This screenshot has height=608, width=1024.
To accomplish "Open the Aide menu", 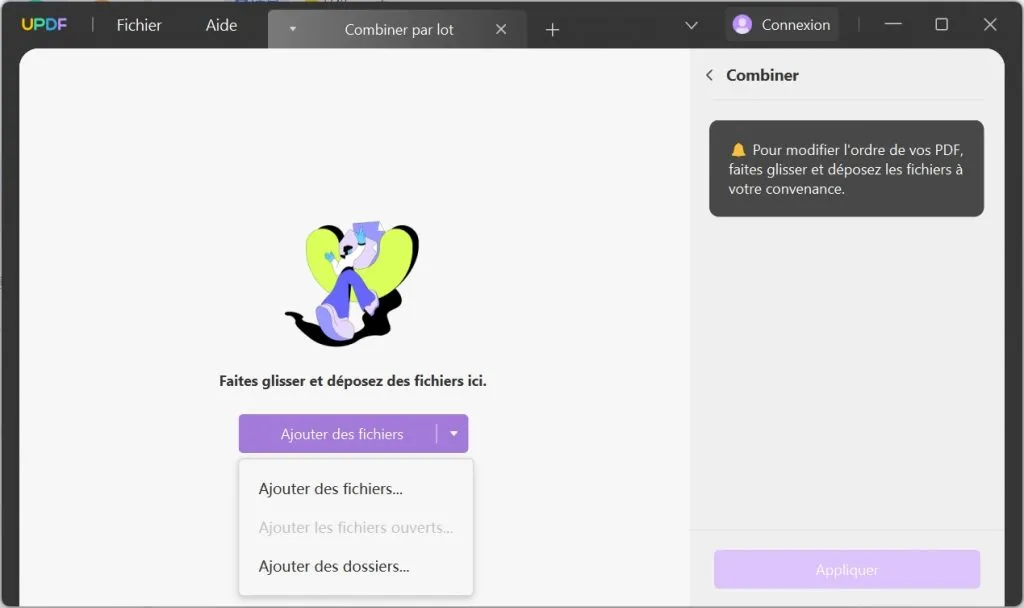I will [220, 25].
